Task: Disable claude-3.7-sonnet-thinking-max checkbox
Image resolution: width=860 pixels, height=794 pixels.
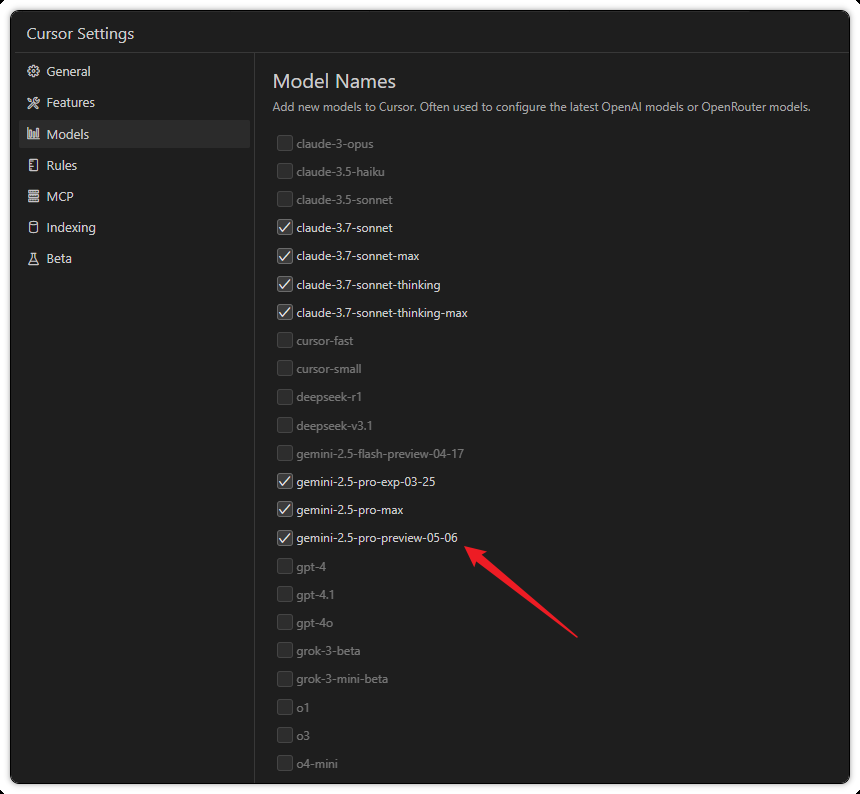Action: 285,313
